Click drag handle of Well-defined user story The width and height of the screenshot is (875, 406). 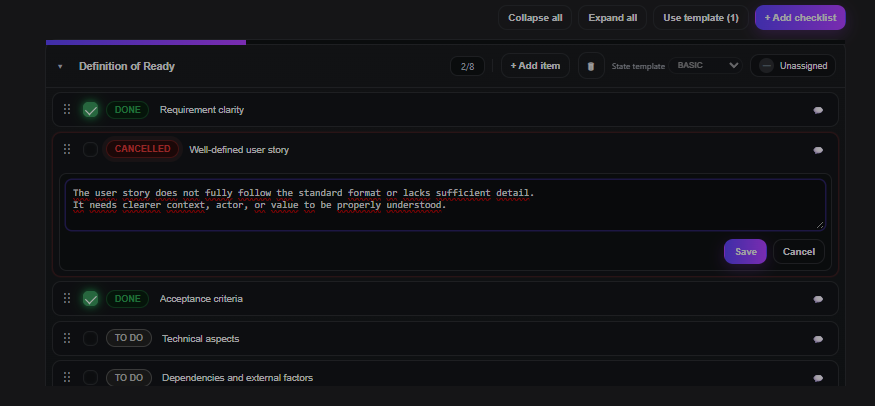coord(67,149)
